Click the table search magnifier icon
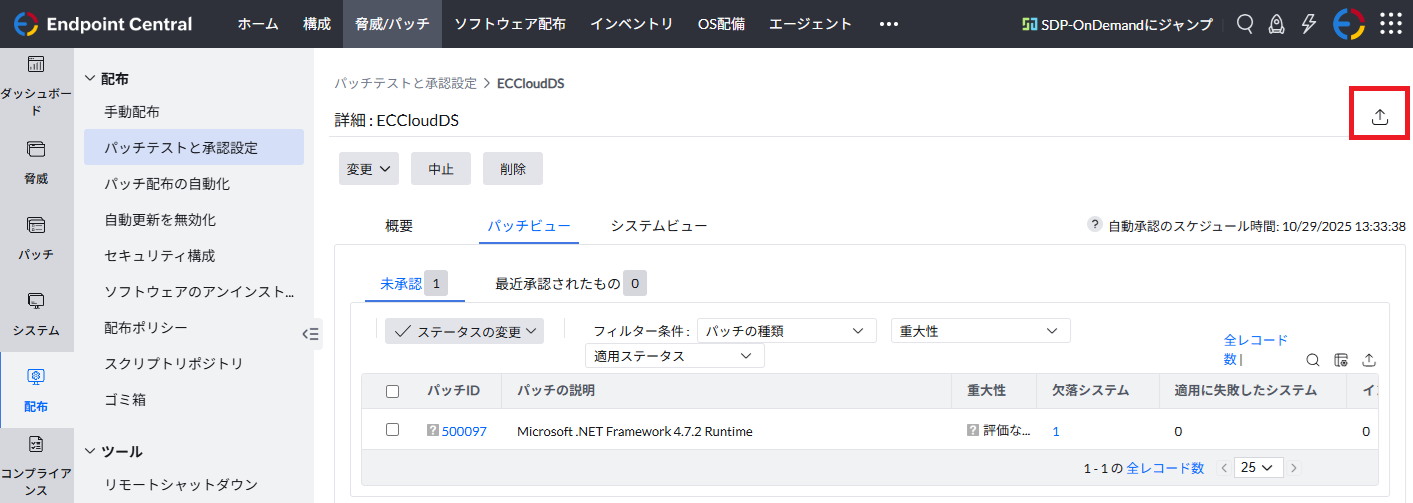The image size is (1413, 503). tap(1313, 360)
